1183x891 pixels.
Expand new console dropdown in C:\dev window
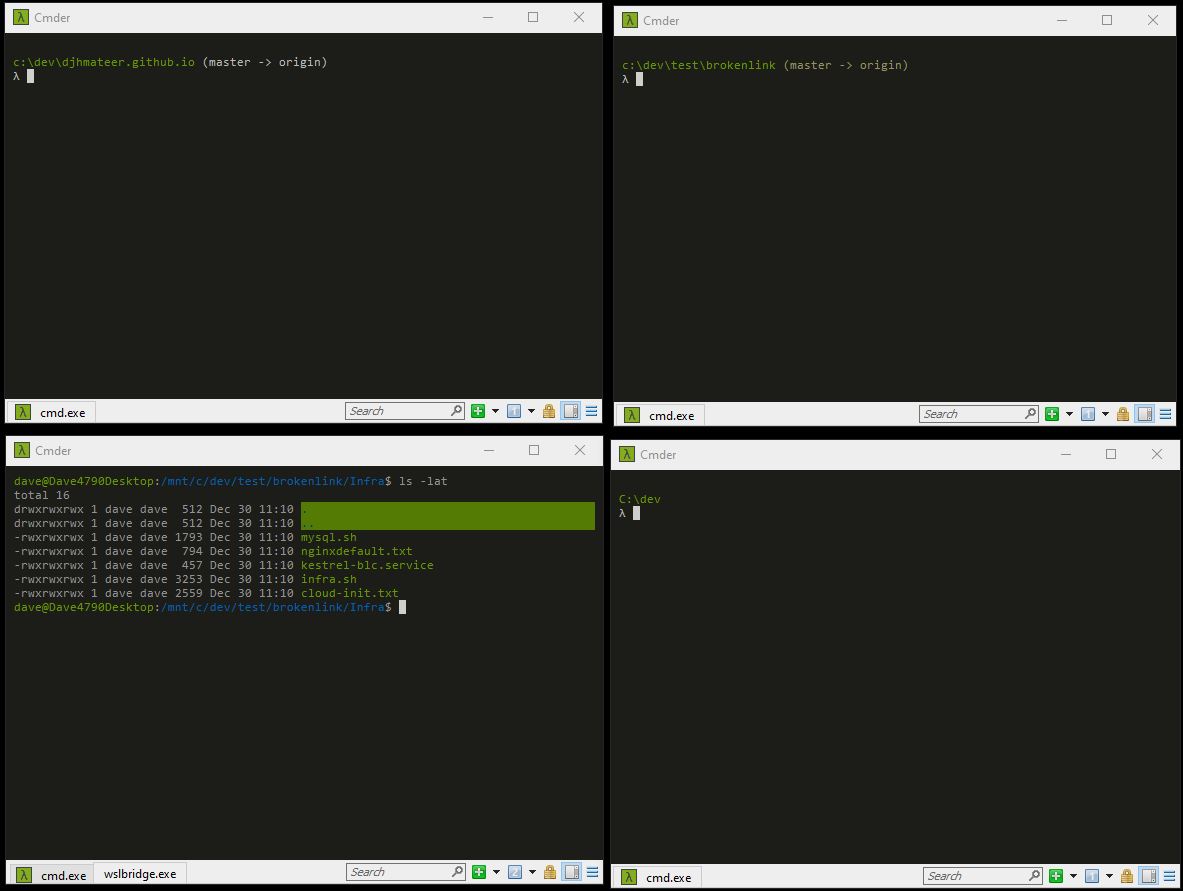(1073, 876)
